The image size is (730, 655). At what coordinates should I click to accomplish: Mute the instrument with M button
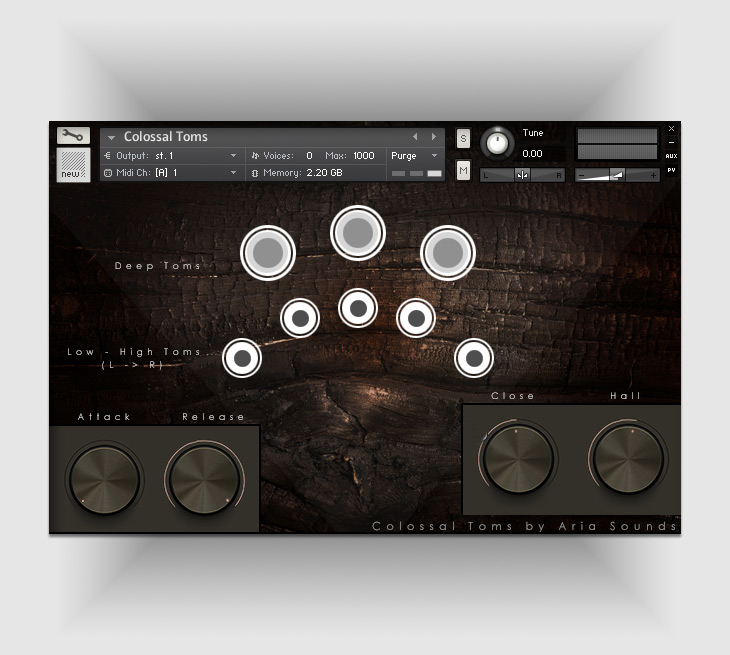coord(463,171)
